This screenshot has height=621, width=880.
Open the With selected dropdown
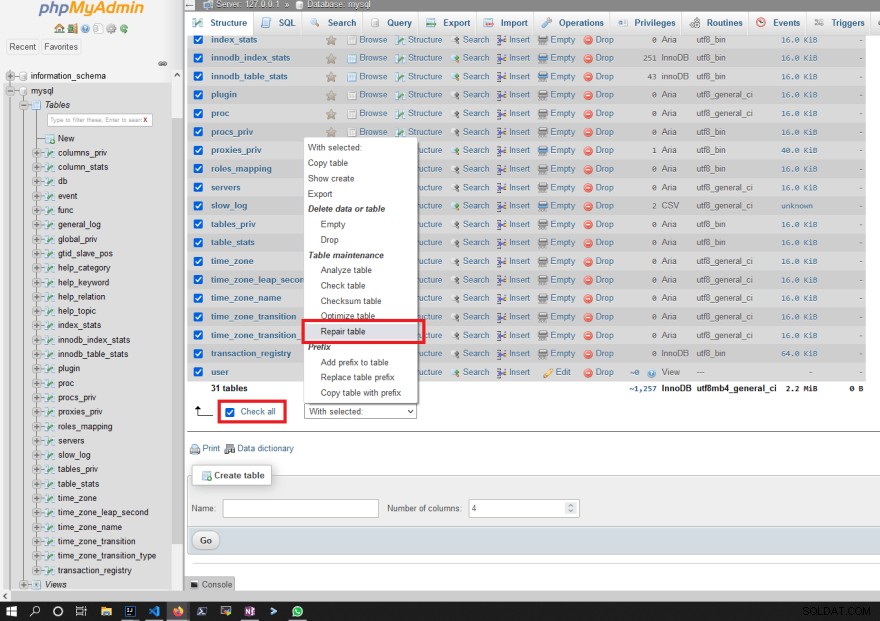click(x=360, y=412)
